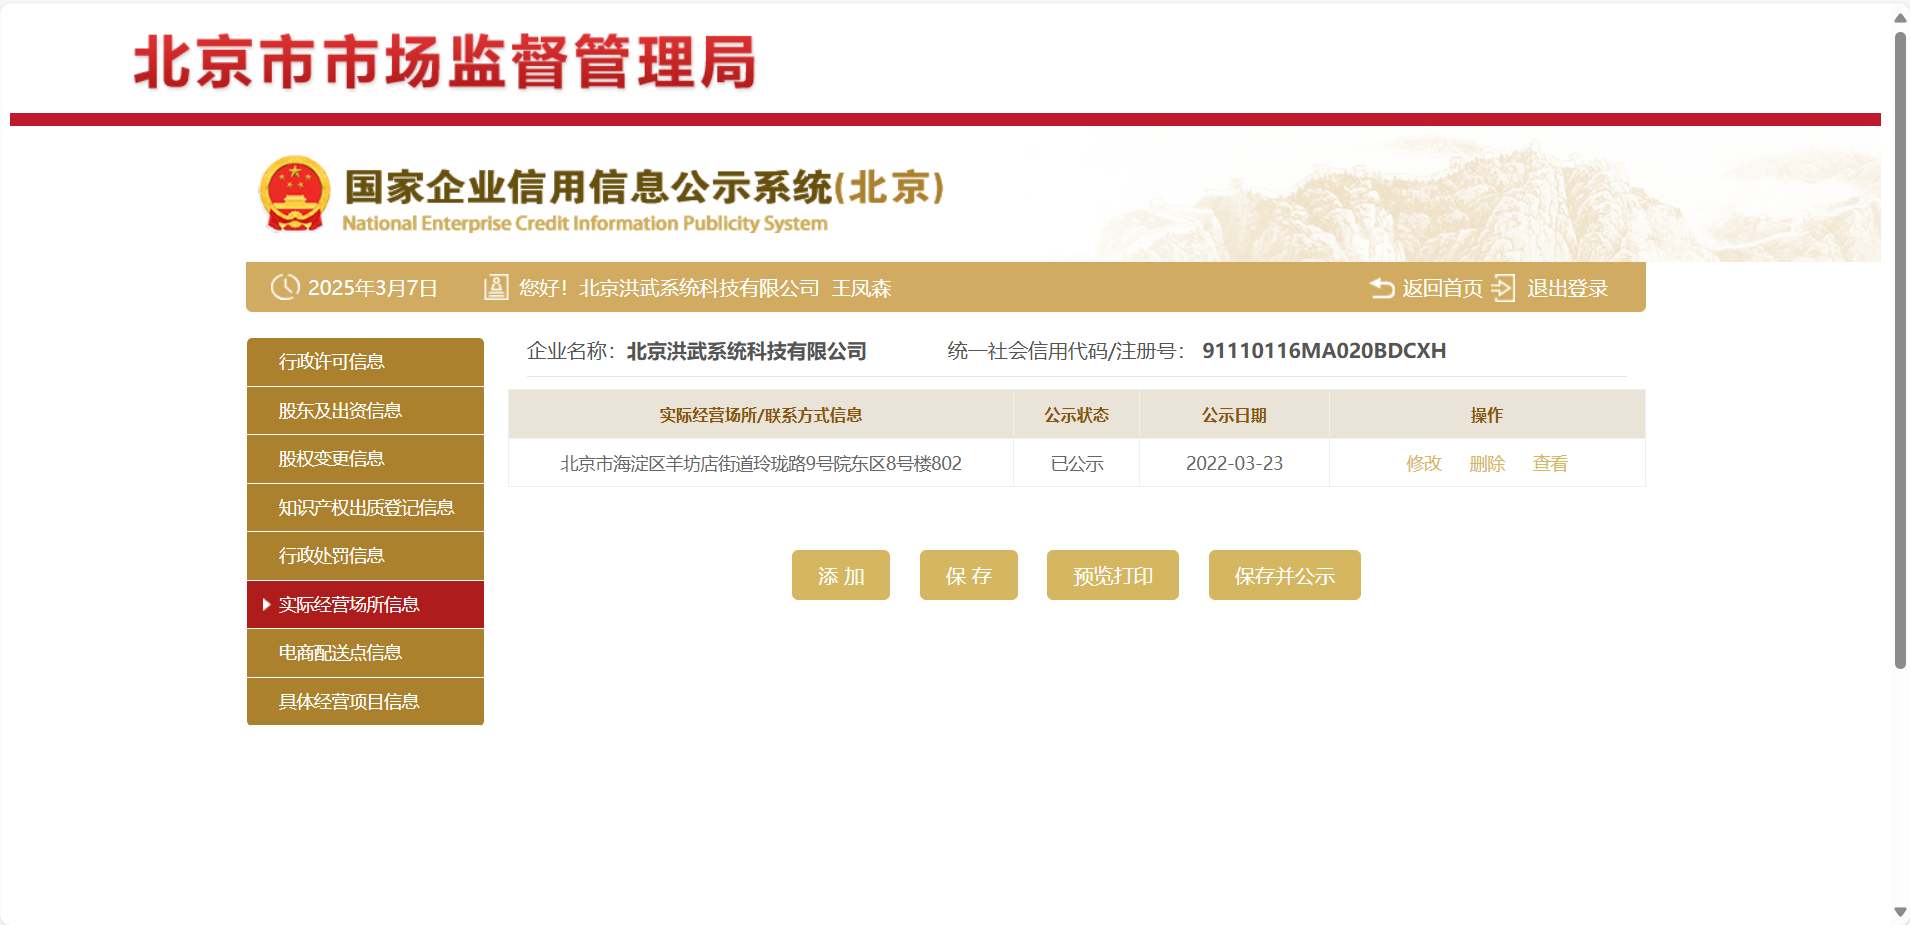Click the address cell 北京市海淀区羊坊店街道玲珑路9号院东区8号楼802
The height and width of the screenshot is (925, 1910).
click(x=761, y=463)
